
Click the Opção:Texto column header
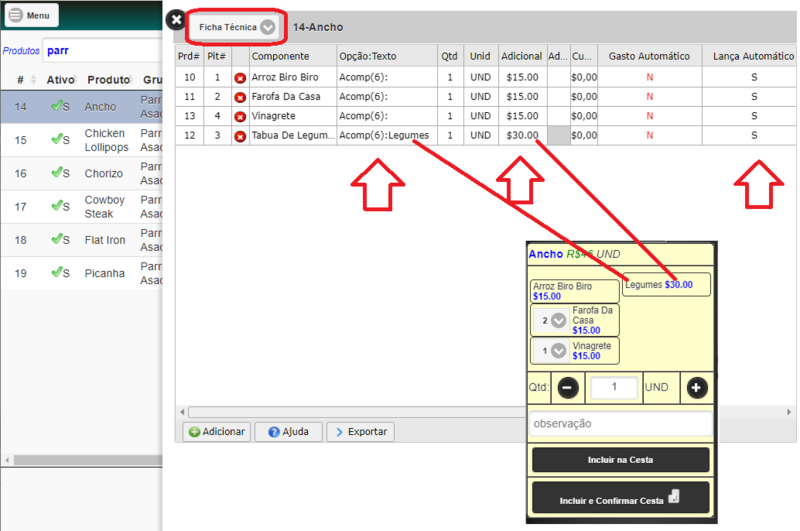[387, 56]
